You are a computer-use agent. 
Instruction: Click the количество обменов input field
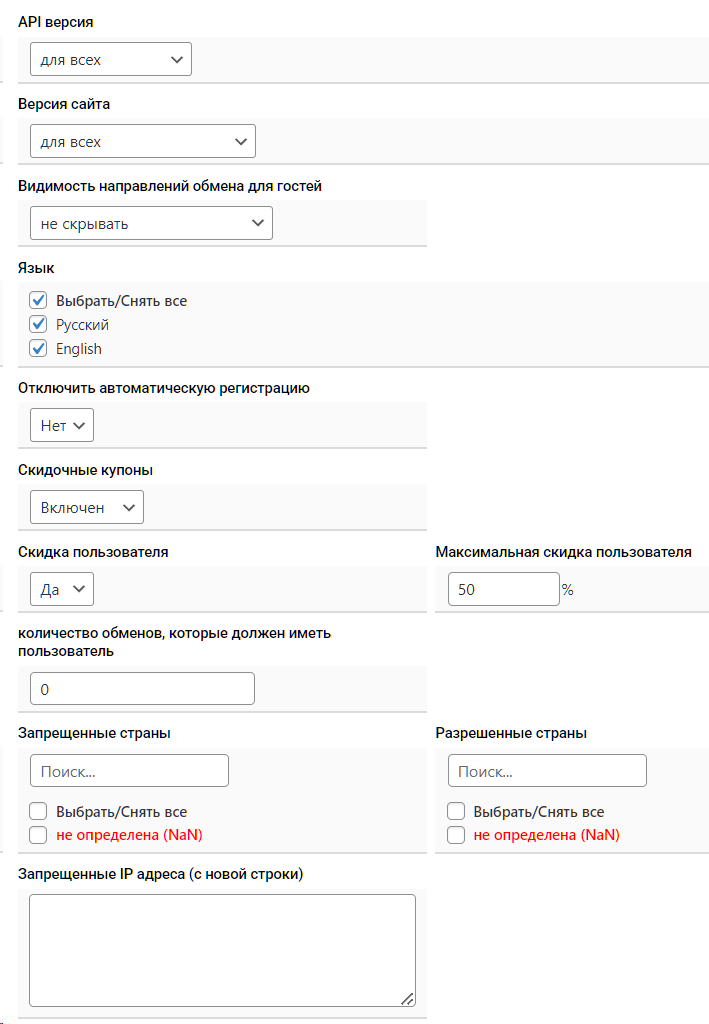(x=142, y=689)
